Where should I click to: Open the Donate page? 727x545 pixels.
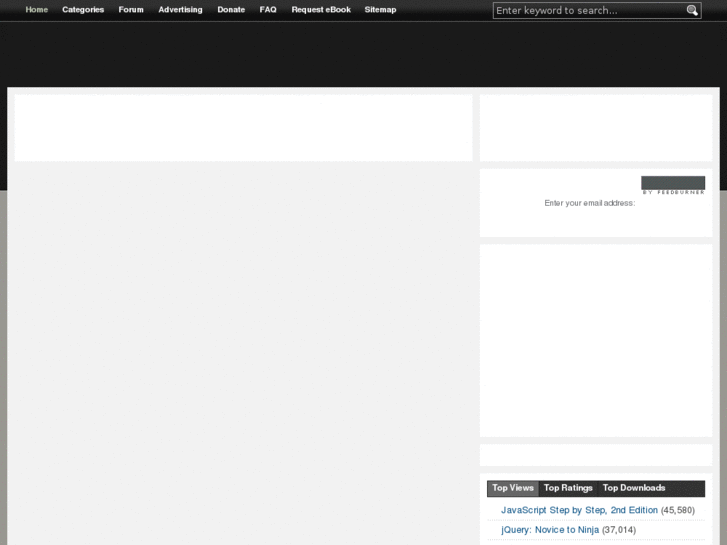[231, 10]
